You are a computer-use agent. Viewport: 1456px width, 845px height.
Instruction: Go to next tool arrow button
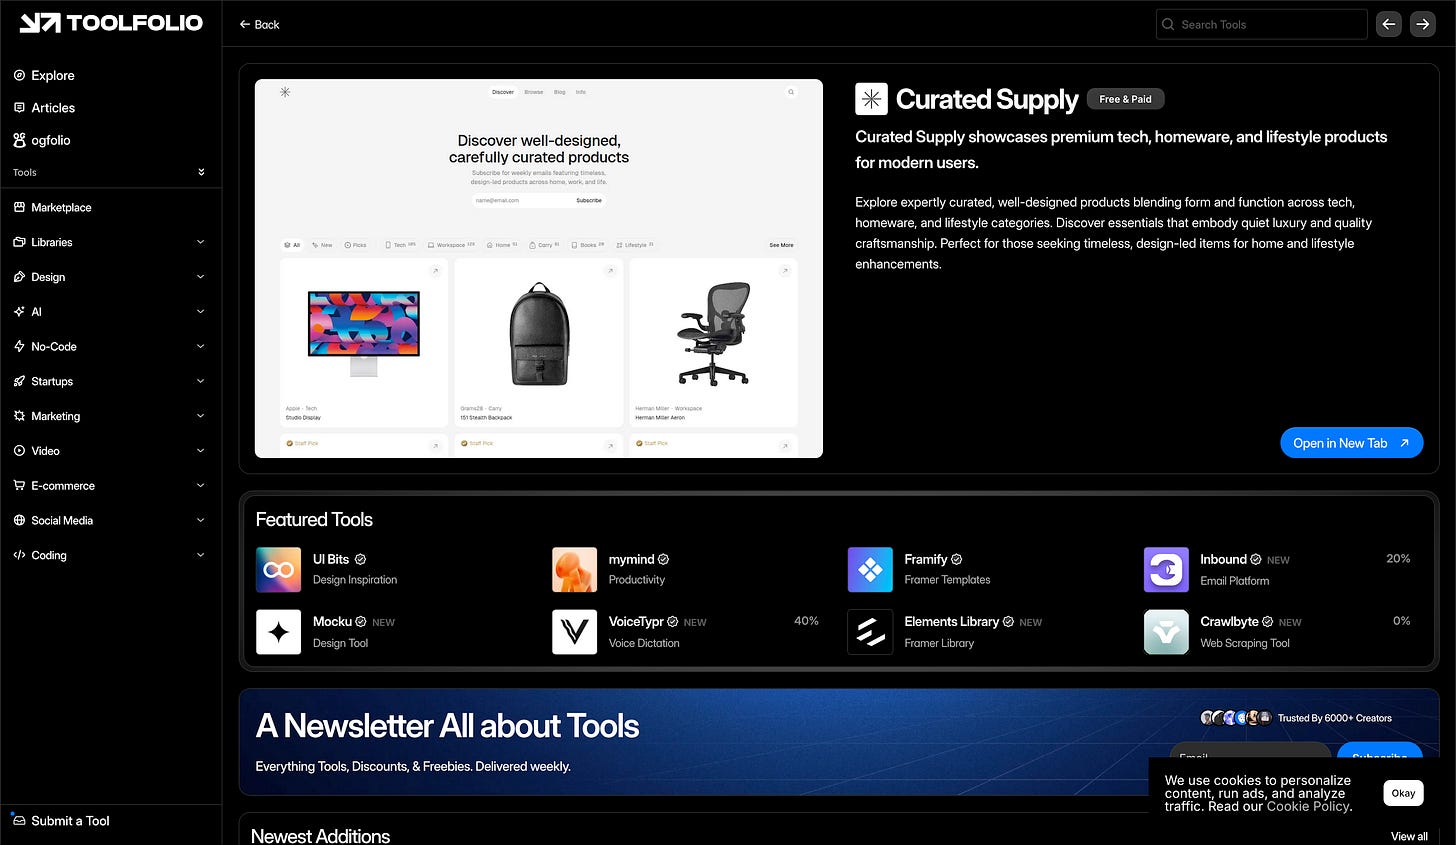(x=1422, y=24)
